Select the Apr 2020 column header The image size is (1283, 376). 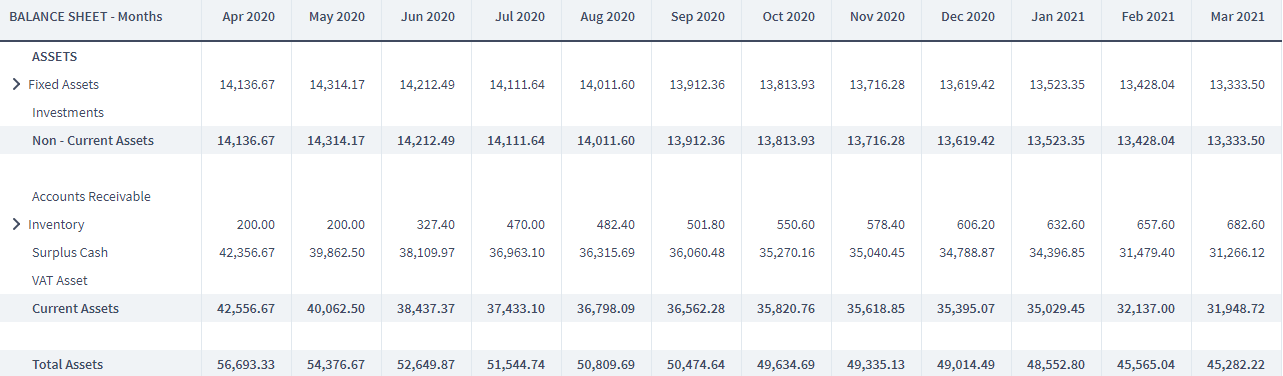(x=247, y=17)
